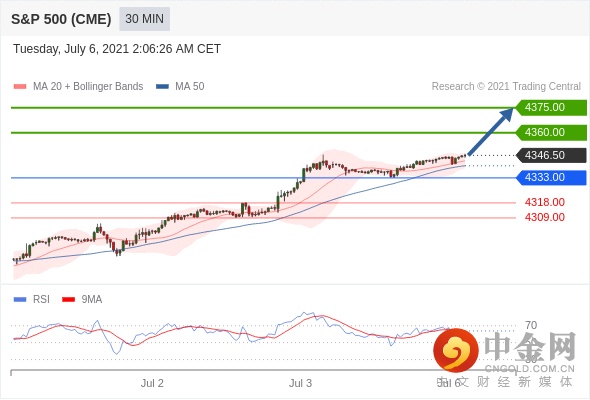Click the RSI legend label
The height and width of the screenshot is (400, 590).
pos(41,300)
